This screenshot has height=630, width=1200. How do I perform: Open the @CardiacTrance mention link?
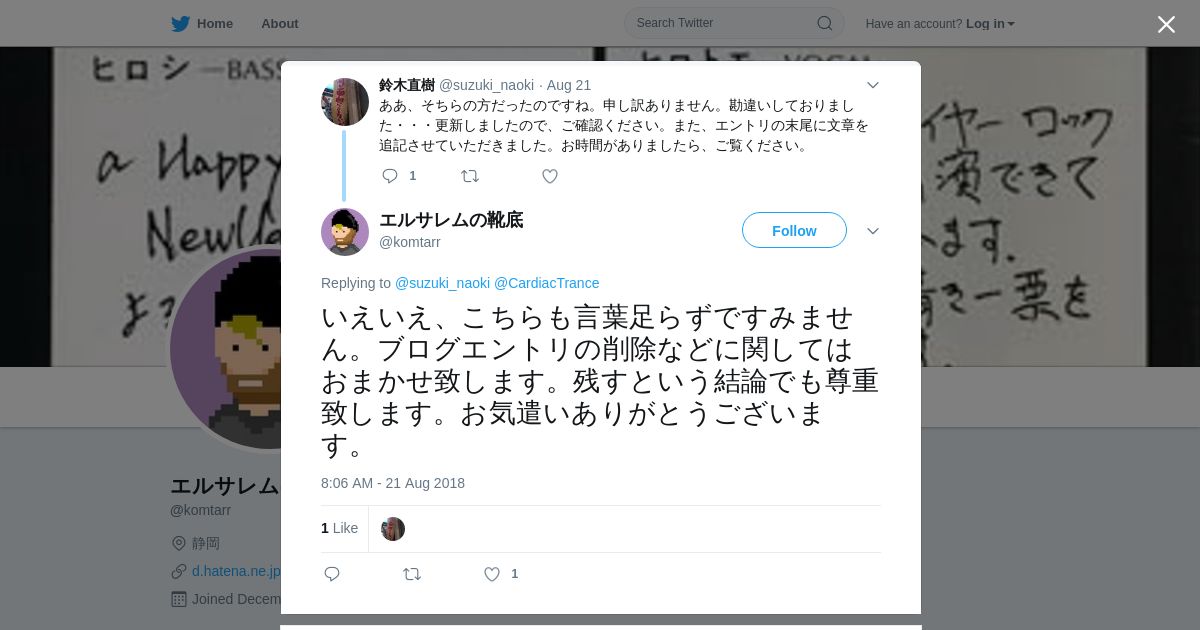547,283
